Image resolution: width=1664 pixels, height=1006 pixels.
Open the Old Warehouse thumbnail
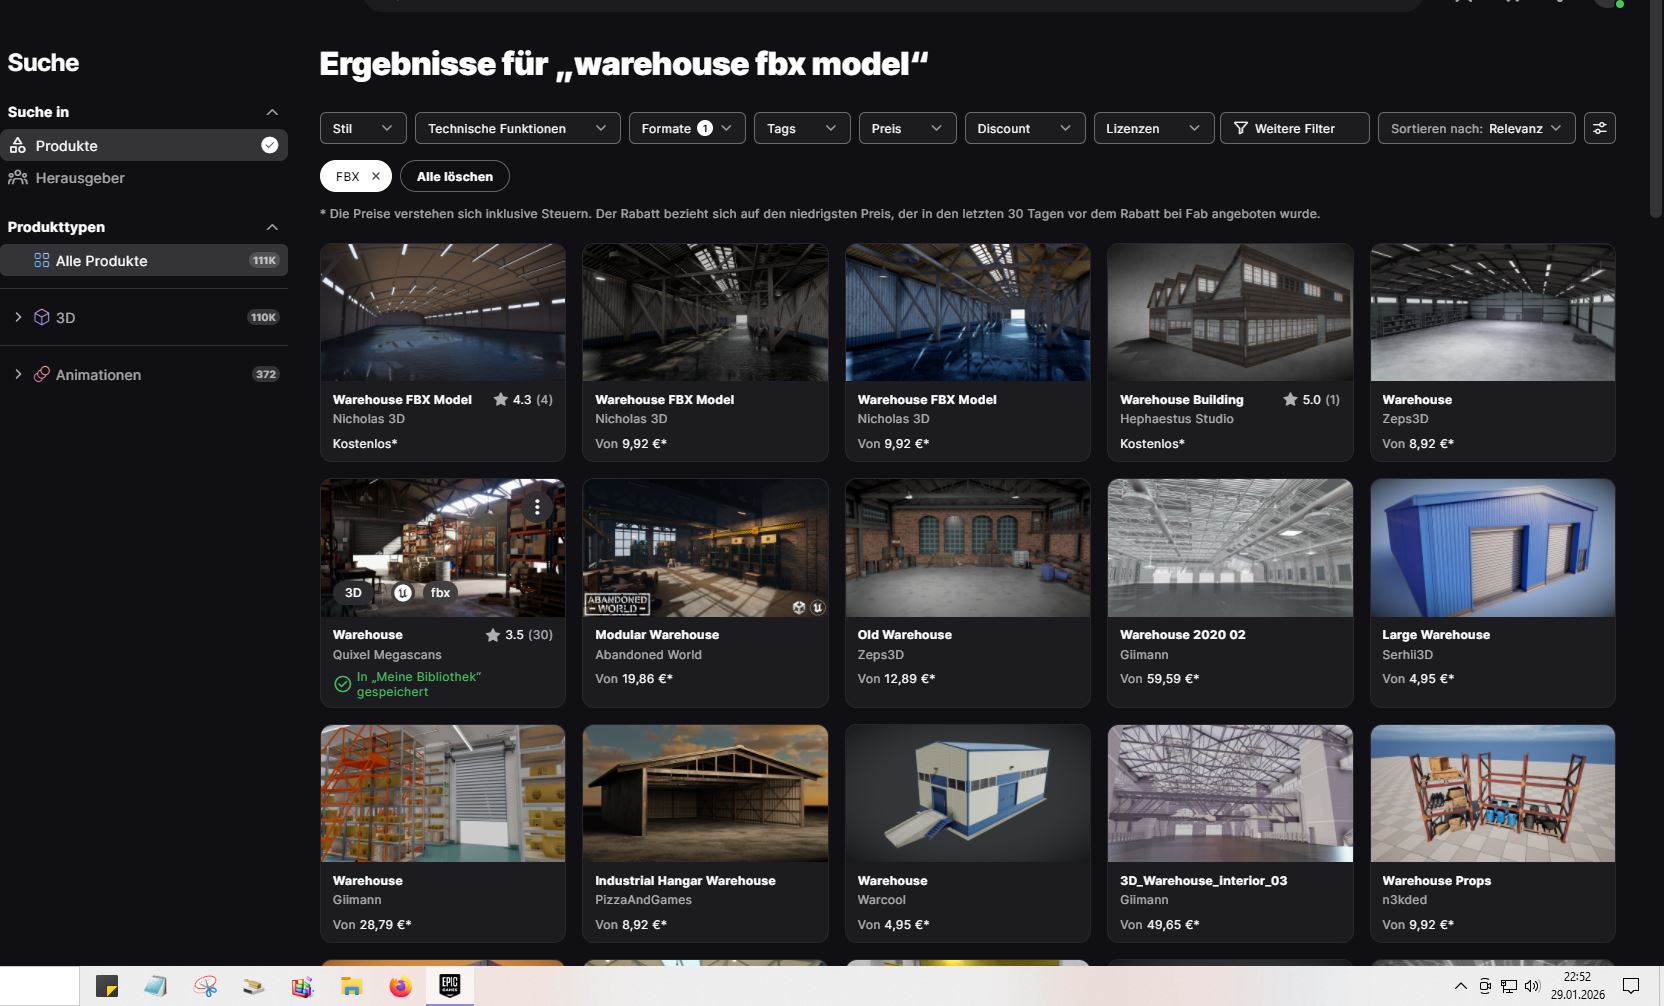pyautogui.click(x=968, y=548)
